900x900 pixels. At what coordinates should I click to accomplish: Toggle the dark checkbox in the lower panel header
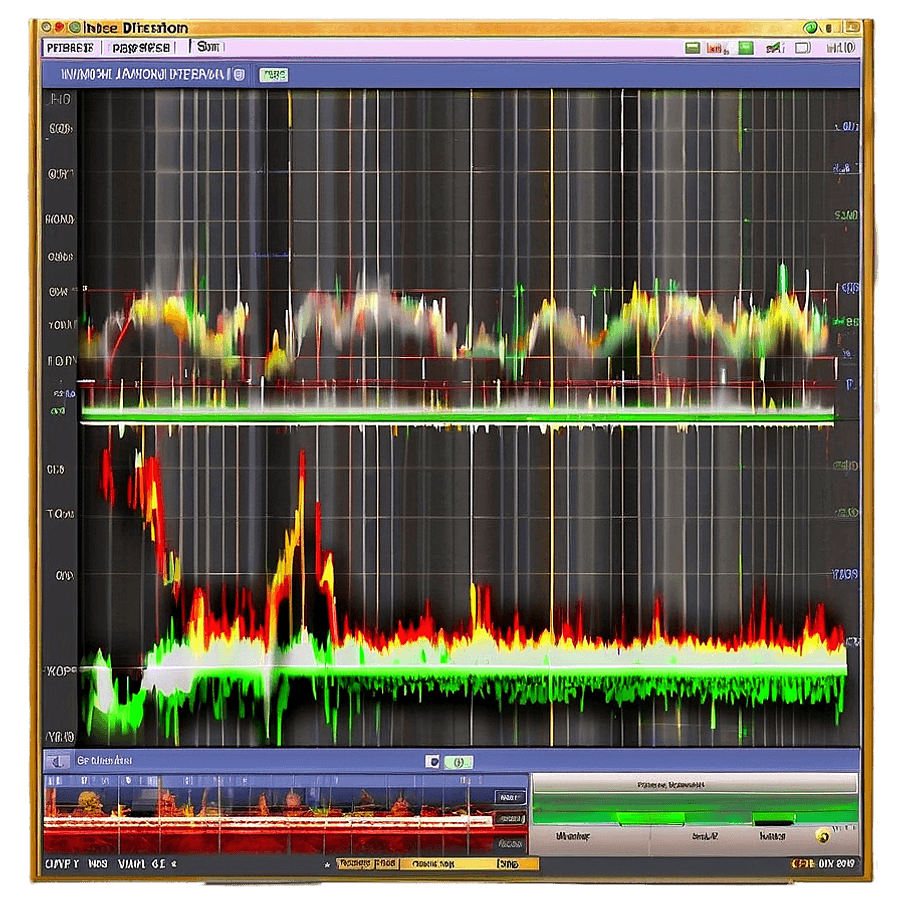(x=432, y=761)
